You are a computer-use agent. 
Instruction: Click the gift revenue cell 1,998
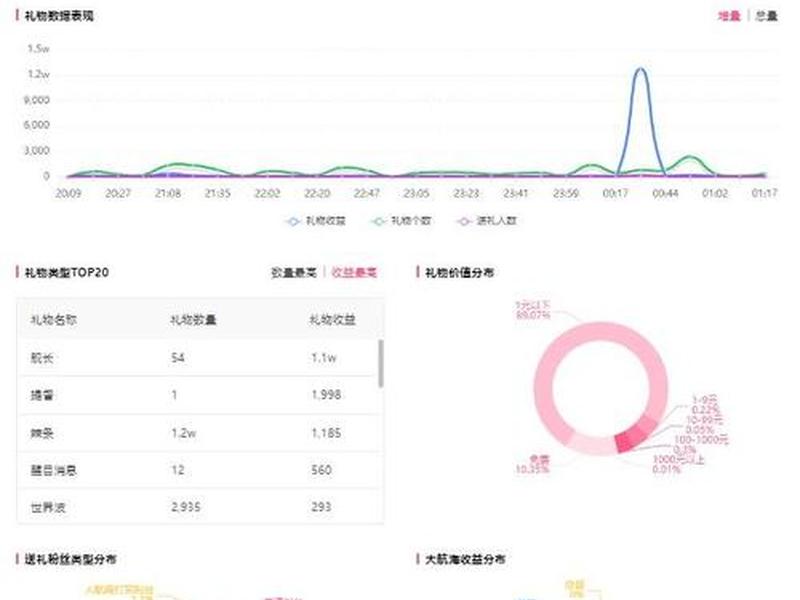coord(326,395)
